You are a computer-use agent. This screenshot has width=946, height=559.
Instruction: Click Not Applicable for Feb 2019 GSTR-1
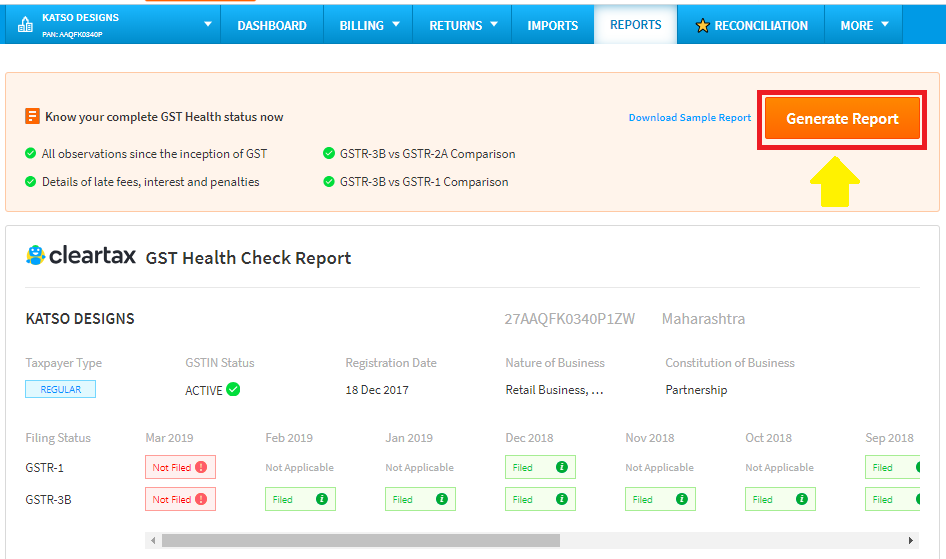(x=299, y=467)
